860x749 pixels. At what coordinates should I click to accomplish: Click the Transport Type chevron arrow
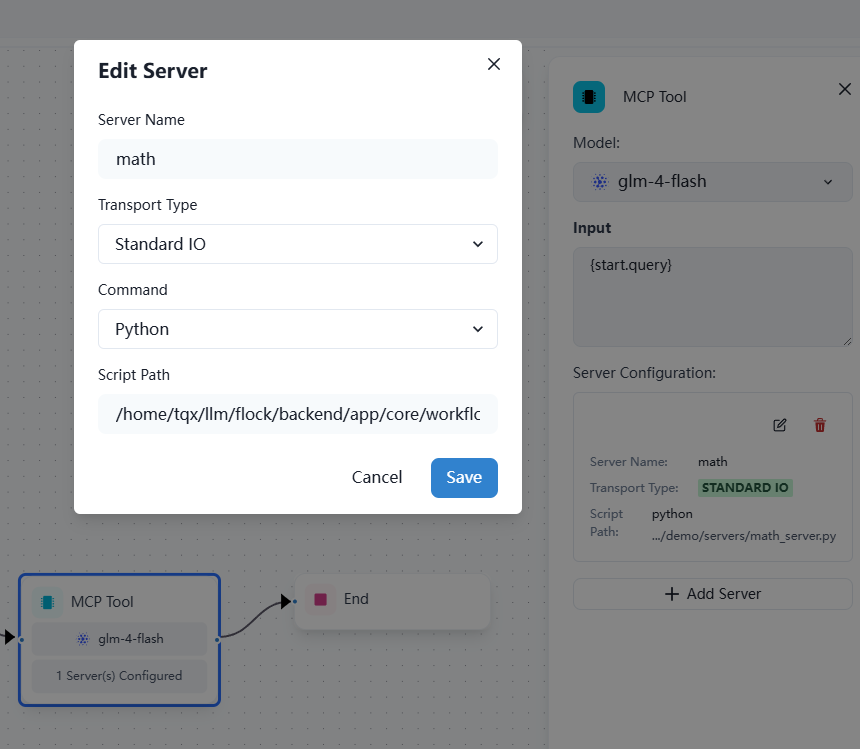pos(478,244)
